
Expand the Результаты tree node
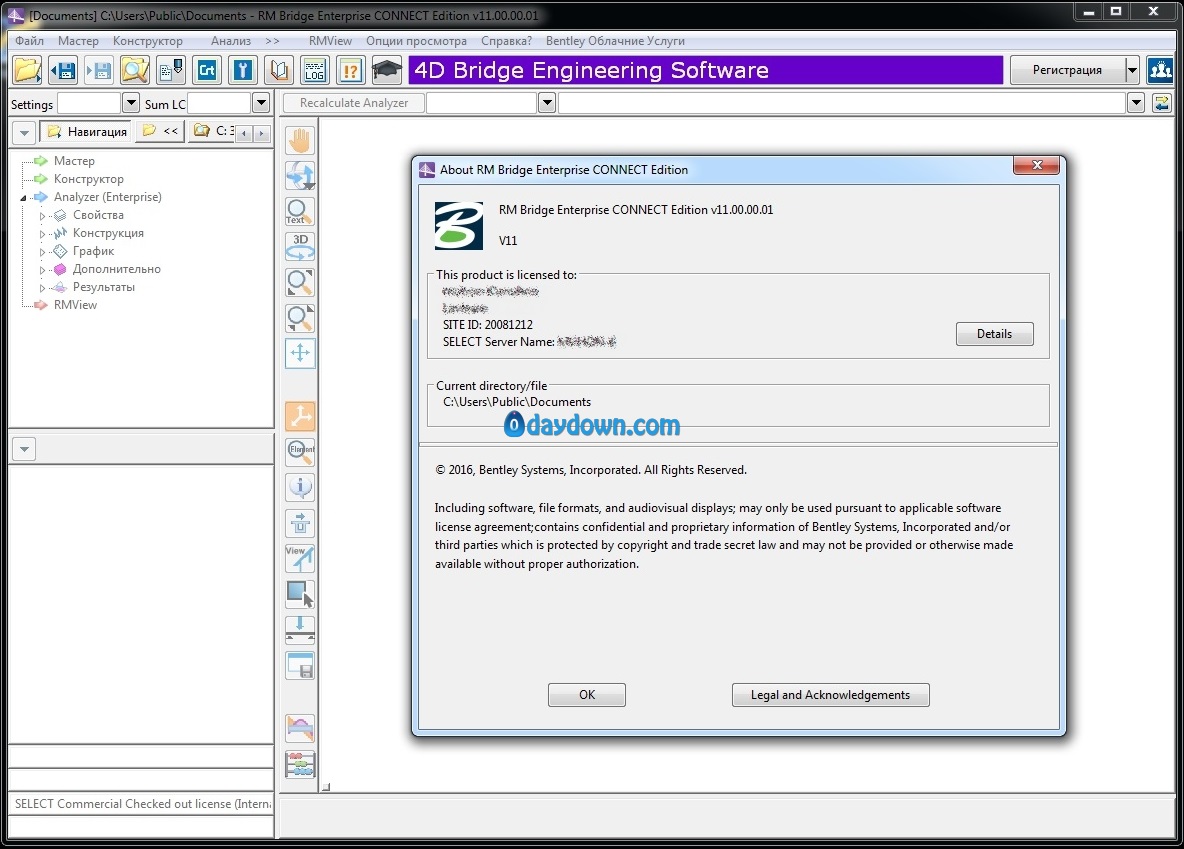tap(42, 288)
